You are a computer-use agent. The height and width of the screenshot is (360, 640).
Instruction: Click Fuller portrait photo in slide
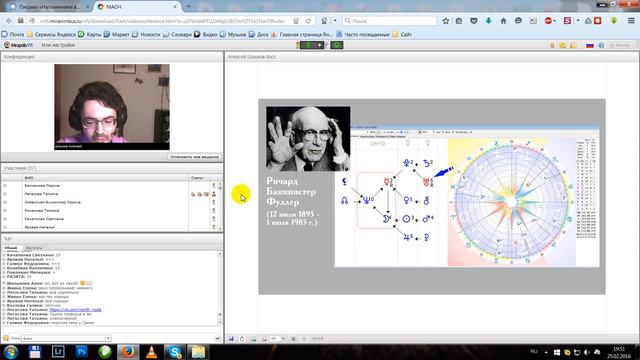[308, 139]
